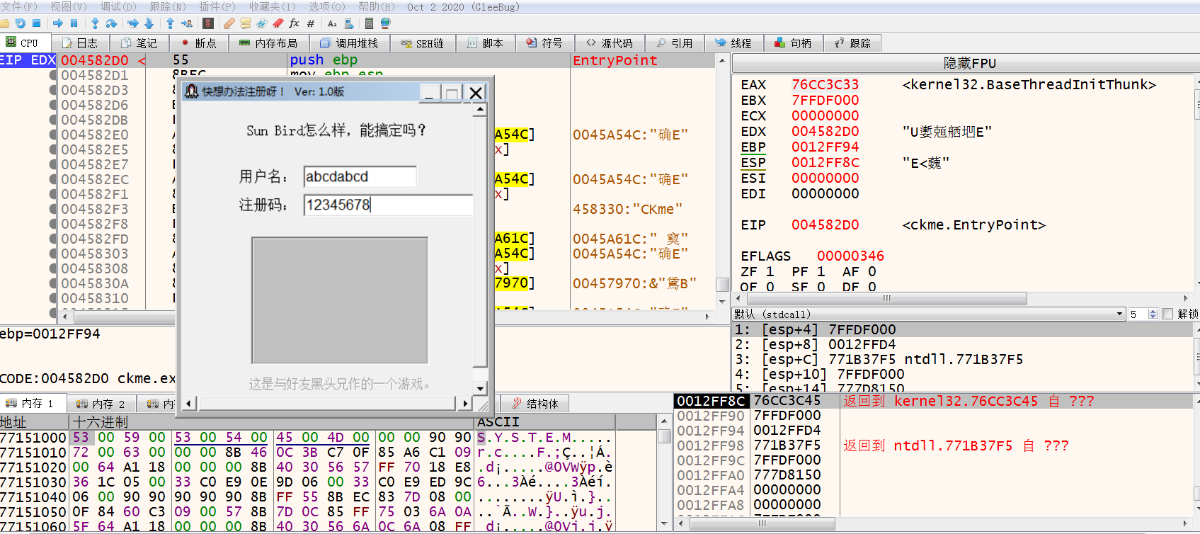Switch to the 引用 tab
Viewport: 1200px width, 534px height.
pos(674,43)
